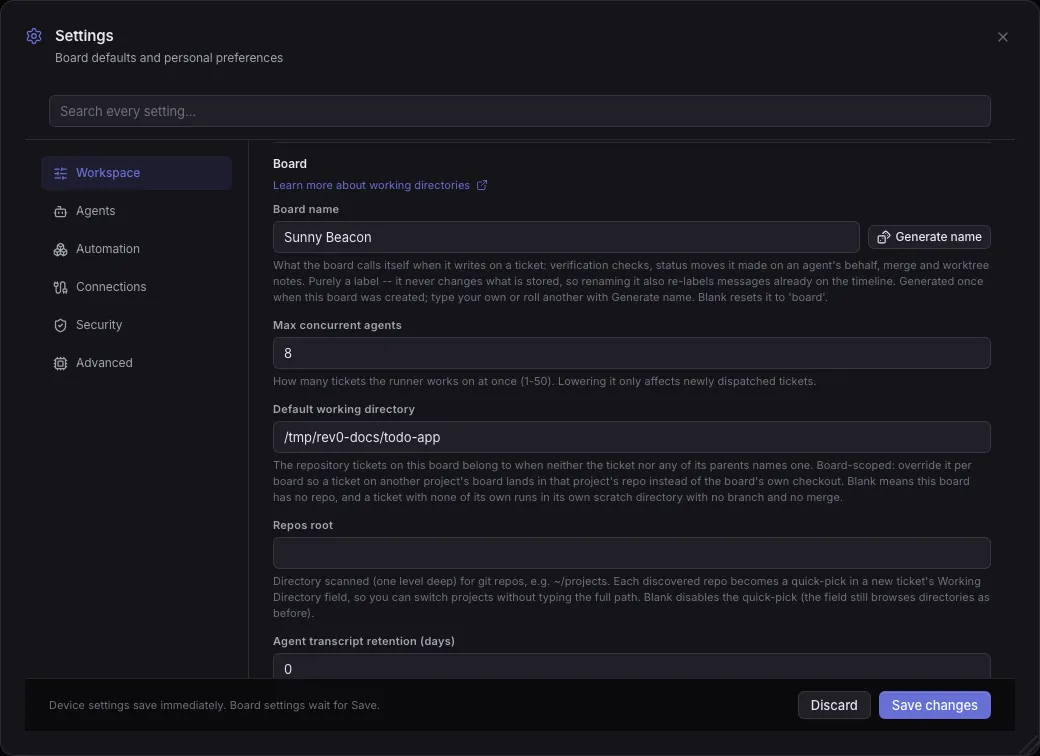This screenshot has height=756, width=1040.
Task: Click the Default working directory field
Action: click(x=631, y=437)
